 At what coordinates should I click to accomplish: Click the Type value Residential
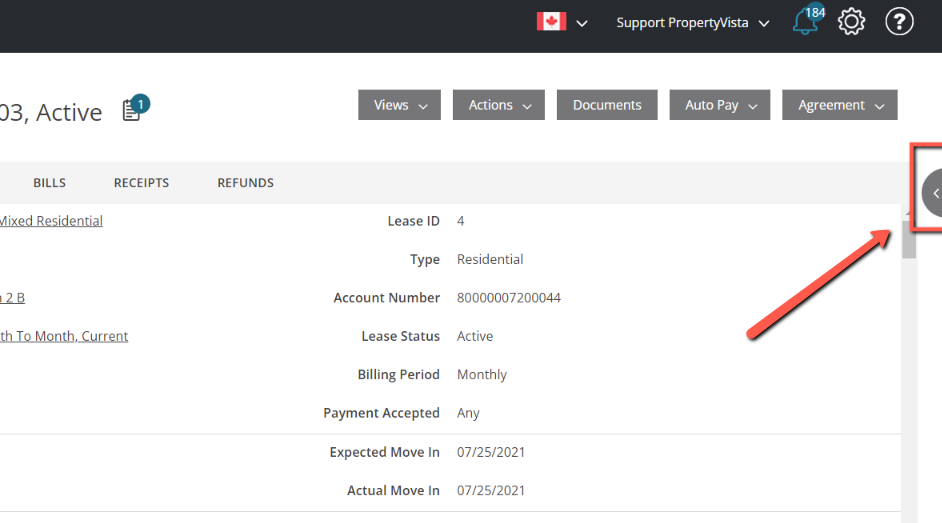[x=490, y=259]
